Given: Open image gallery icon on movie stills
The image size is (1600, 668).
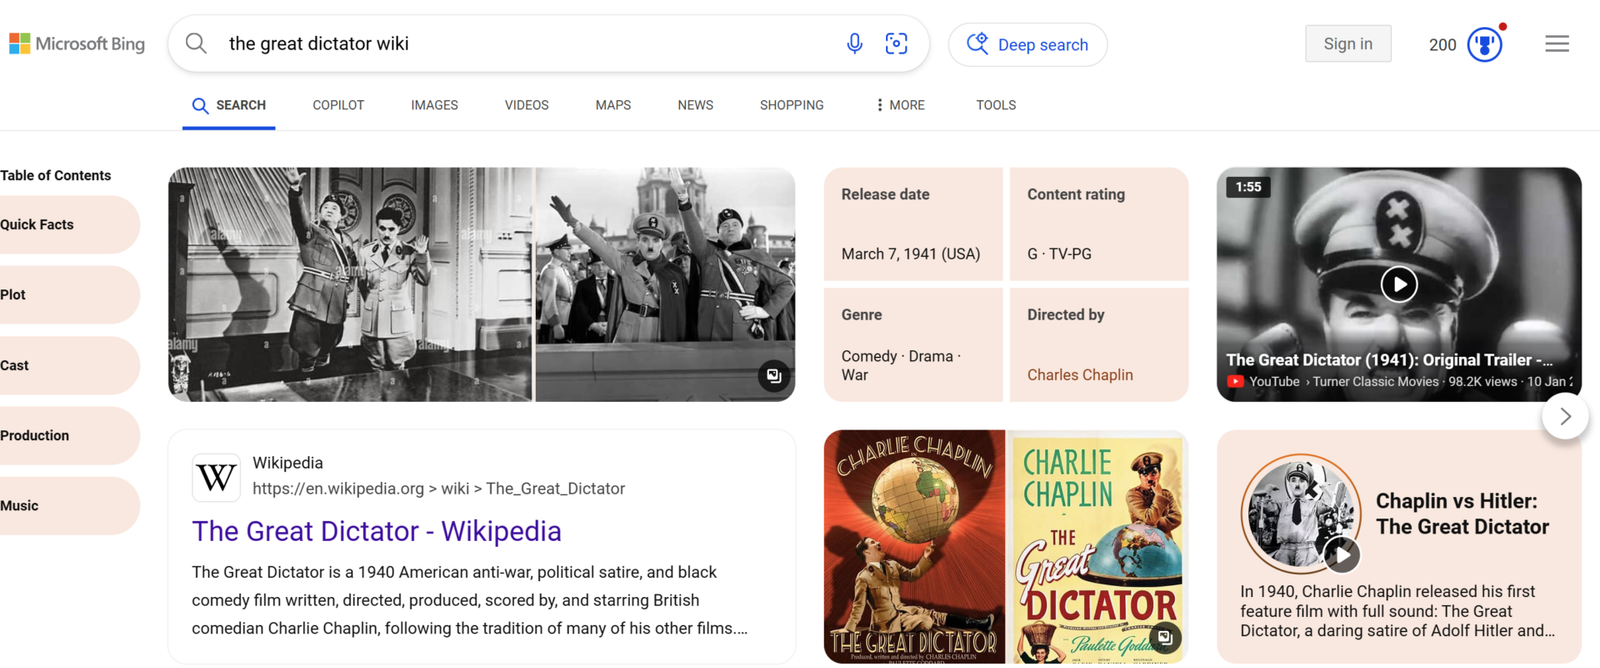Looking at the screenshot, I should point(773,376).
